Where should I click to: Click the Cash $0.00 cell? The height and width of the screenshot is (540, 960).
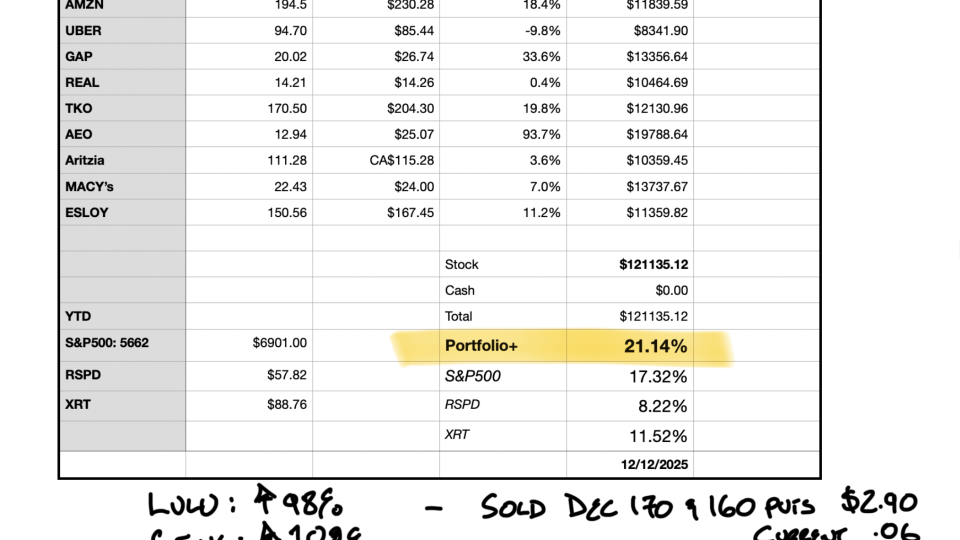click(630, 291)
